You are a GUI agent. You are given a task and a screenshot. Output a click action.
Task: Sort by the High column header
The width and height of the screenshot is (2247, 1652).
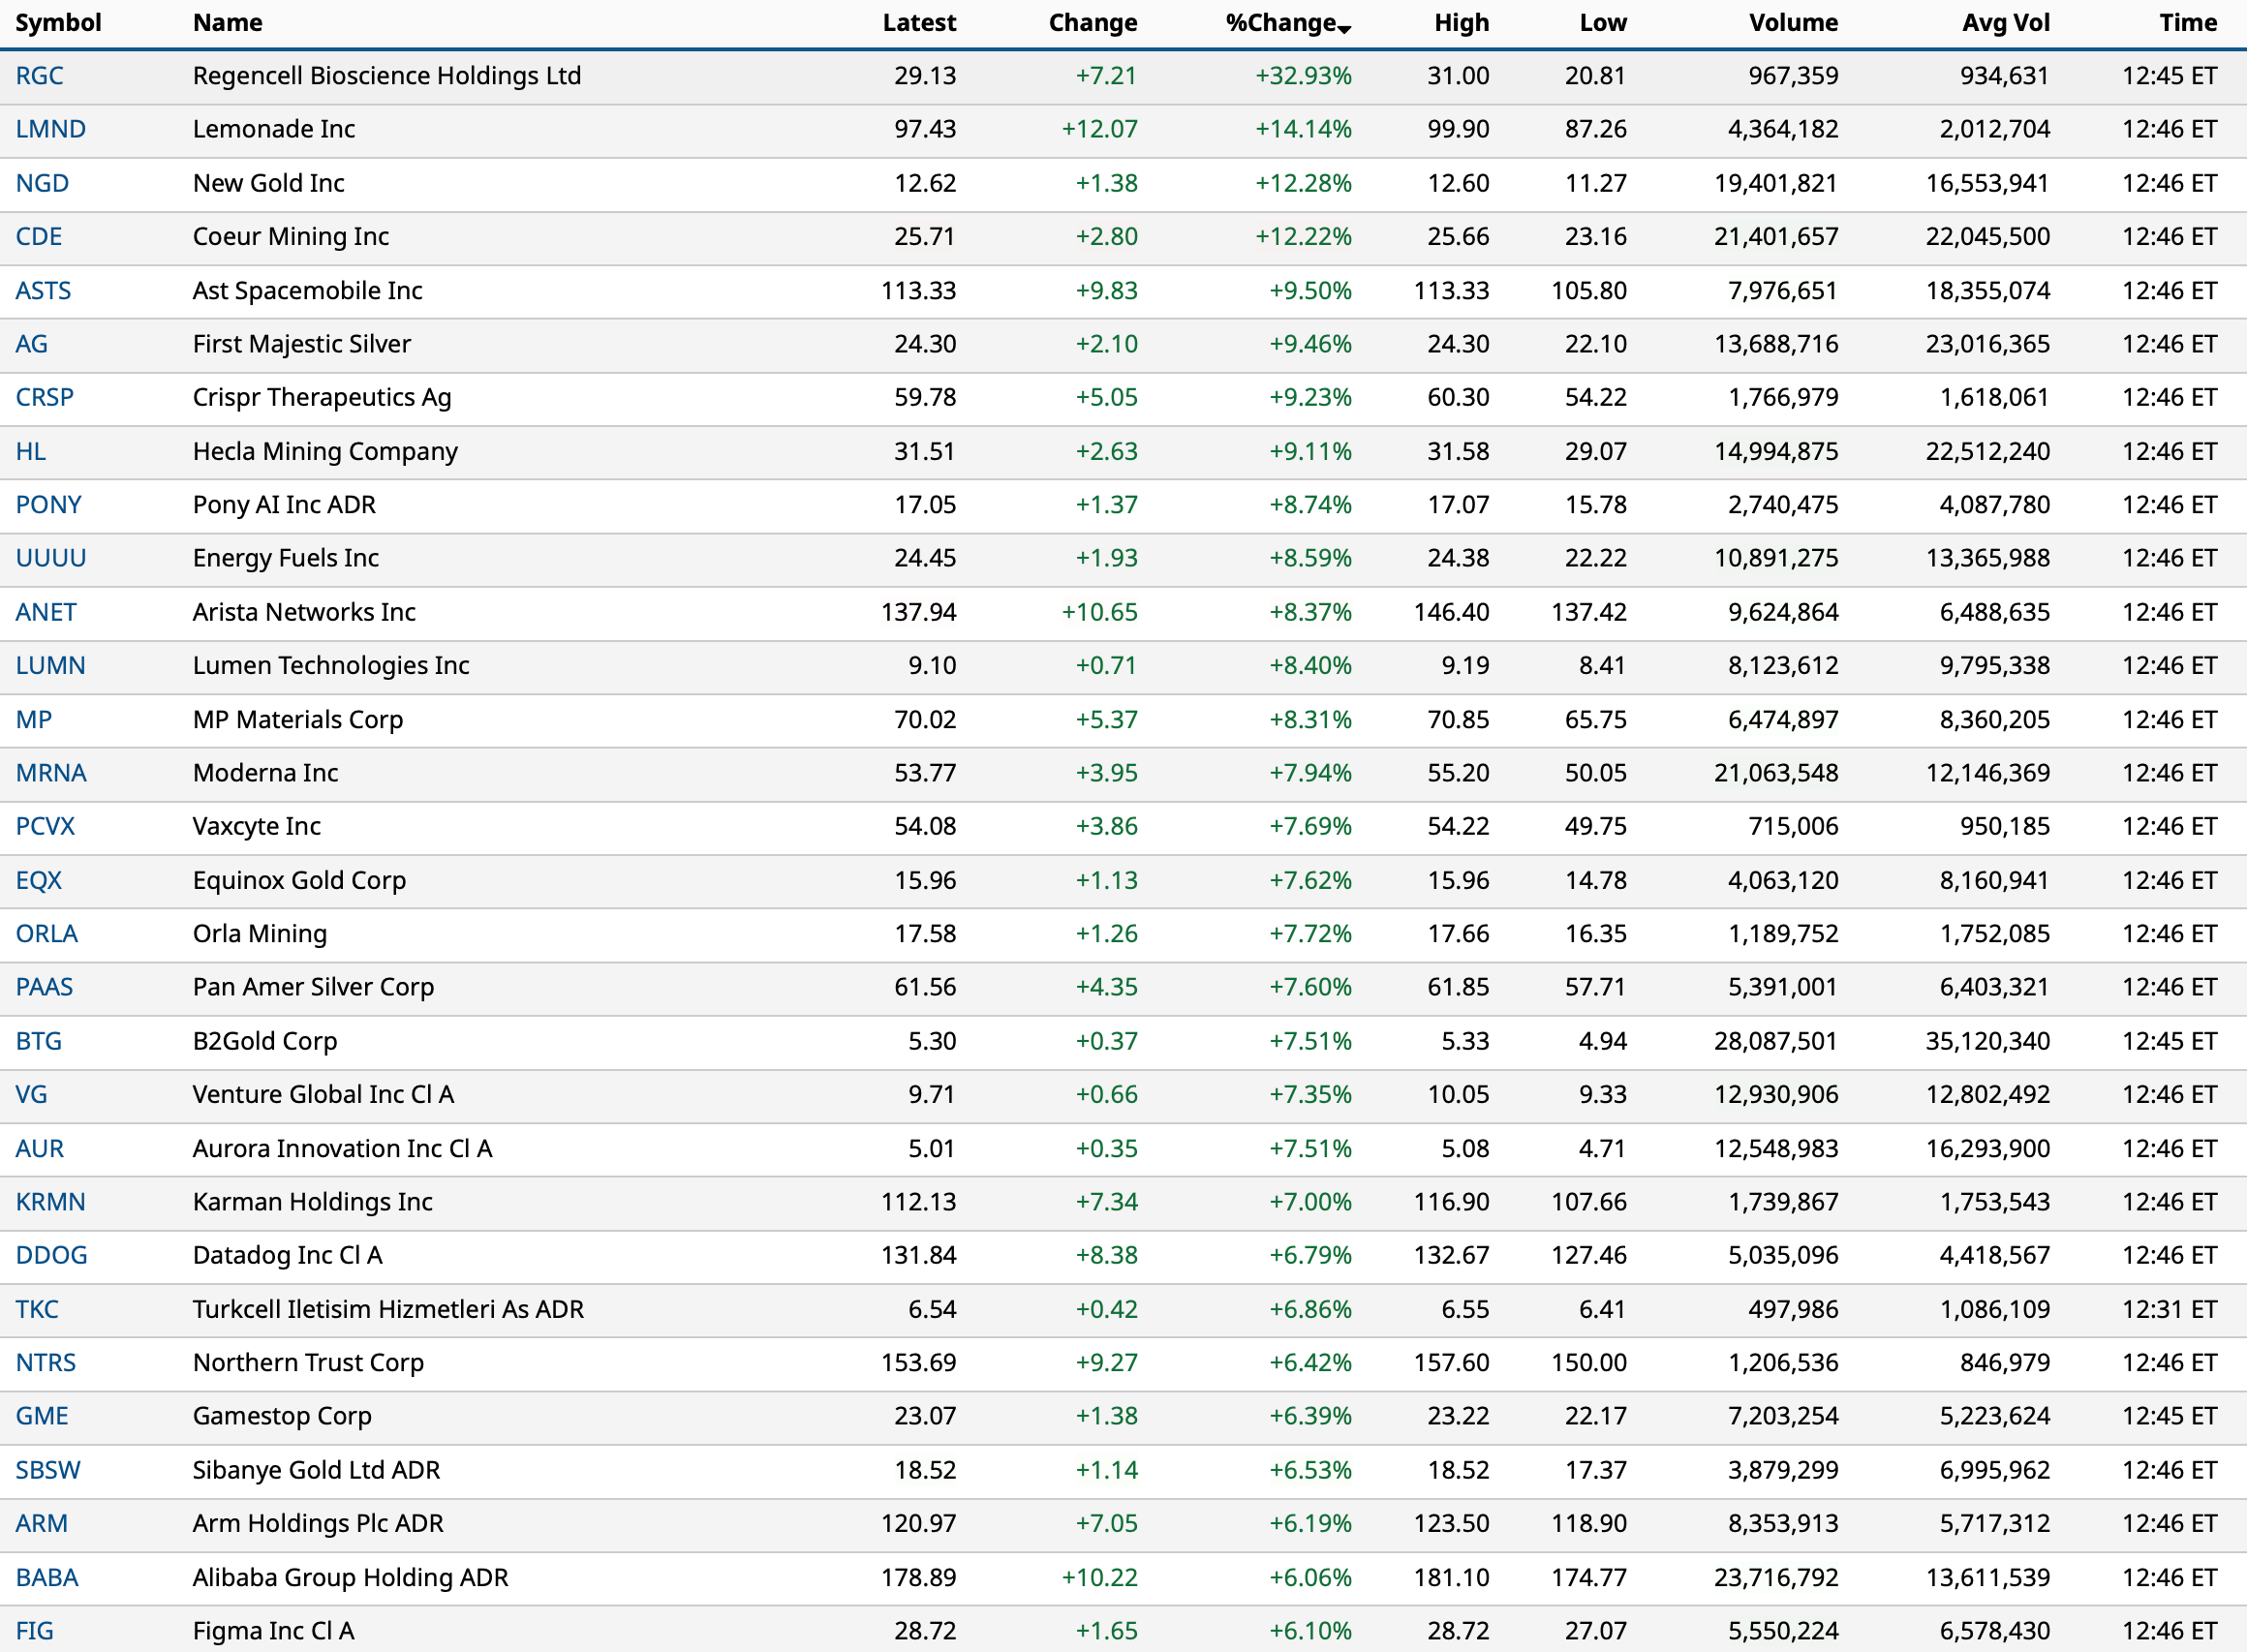(1460, 23)
